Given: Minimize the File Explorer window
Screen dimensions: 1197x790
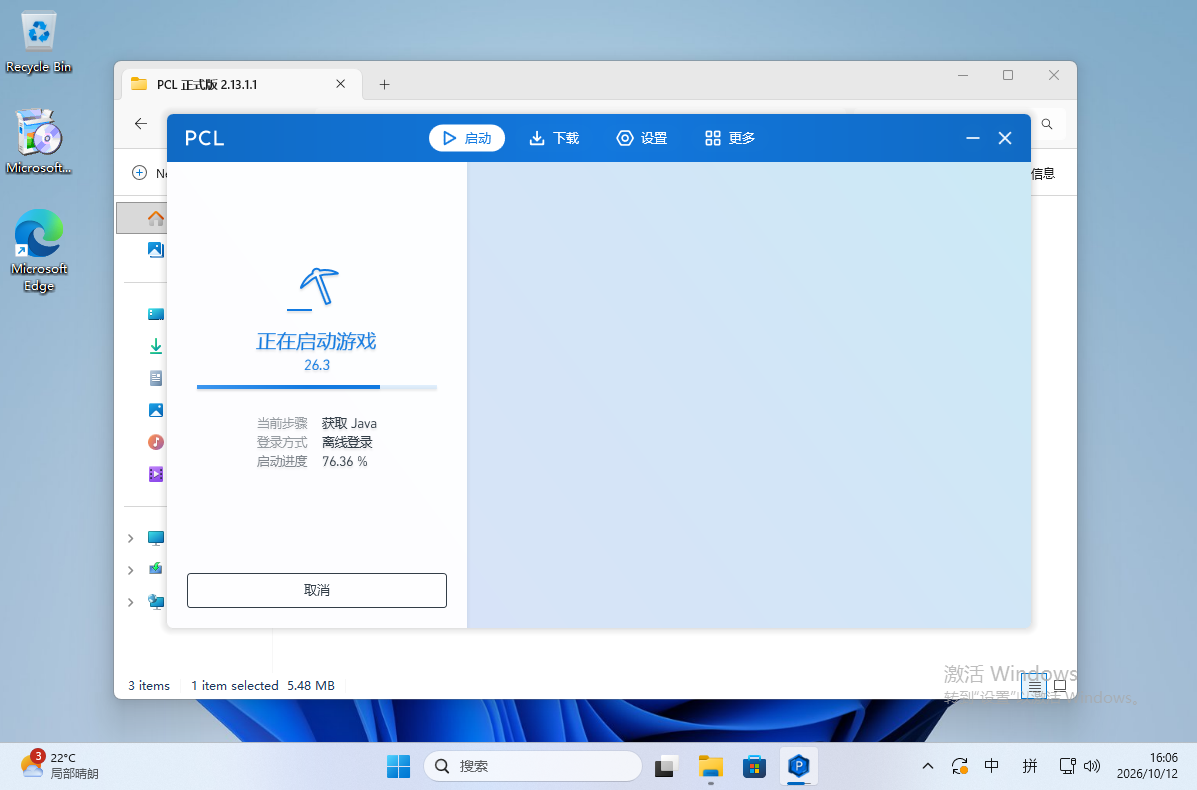Looking at the screenshot, I should (963, 75).
